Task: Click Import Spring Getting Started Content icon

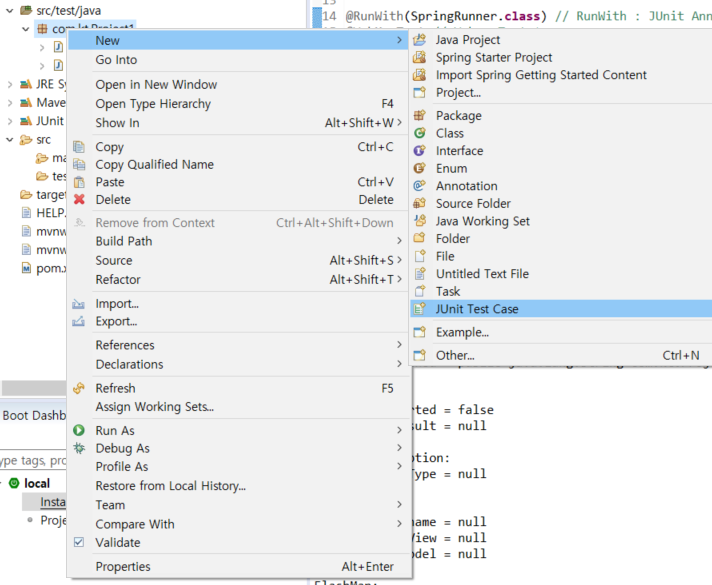Action: pyautogui.click(x=420, y=75)
